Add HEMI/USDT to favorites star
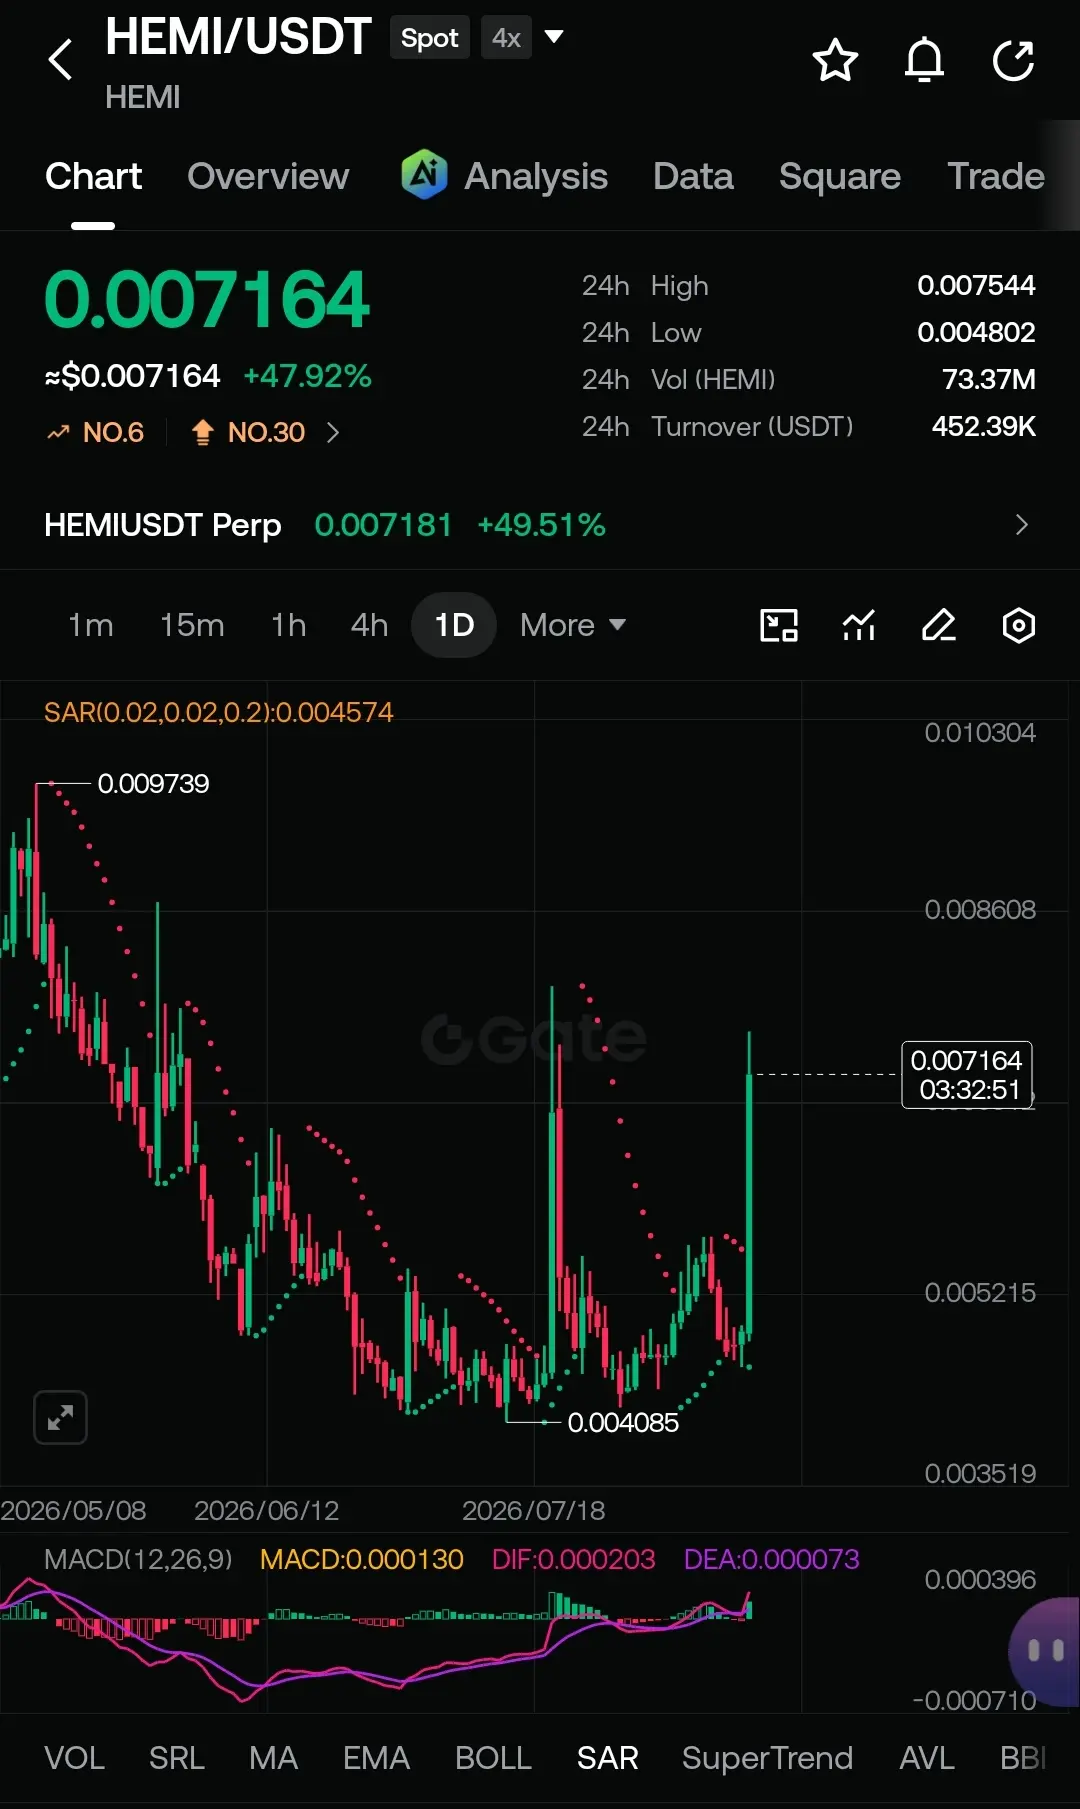 coord(835,60)
